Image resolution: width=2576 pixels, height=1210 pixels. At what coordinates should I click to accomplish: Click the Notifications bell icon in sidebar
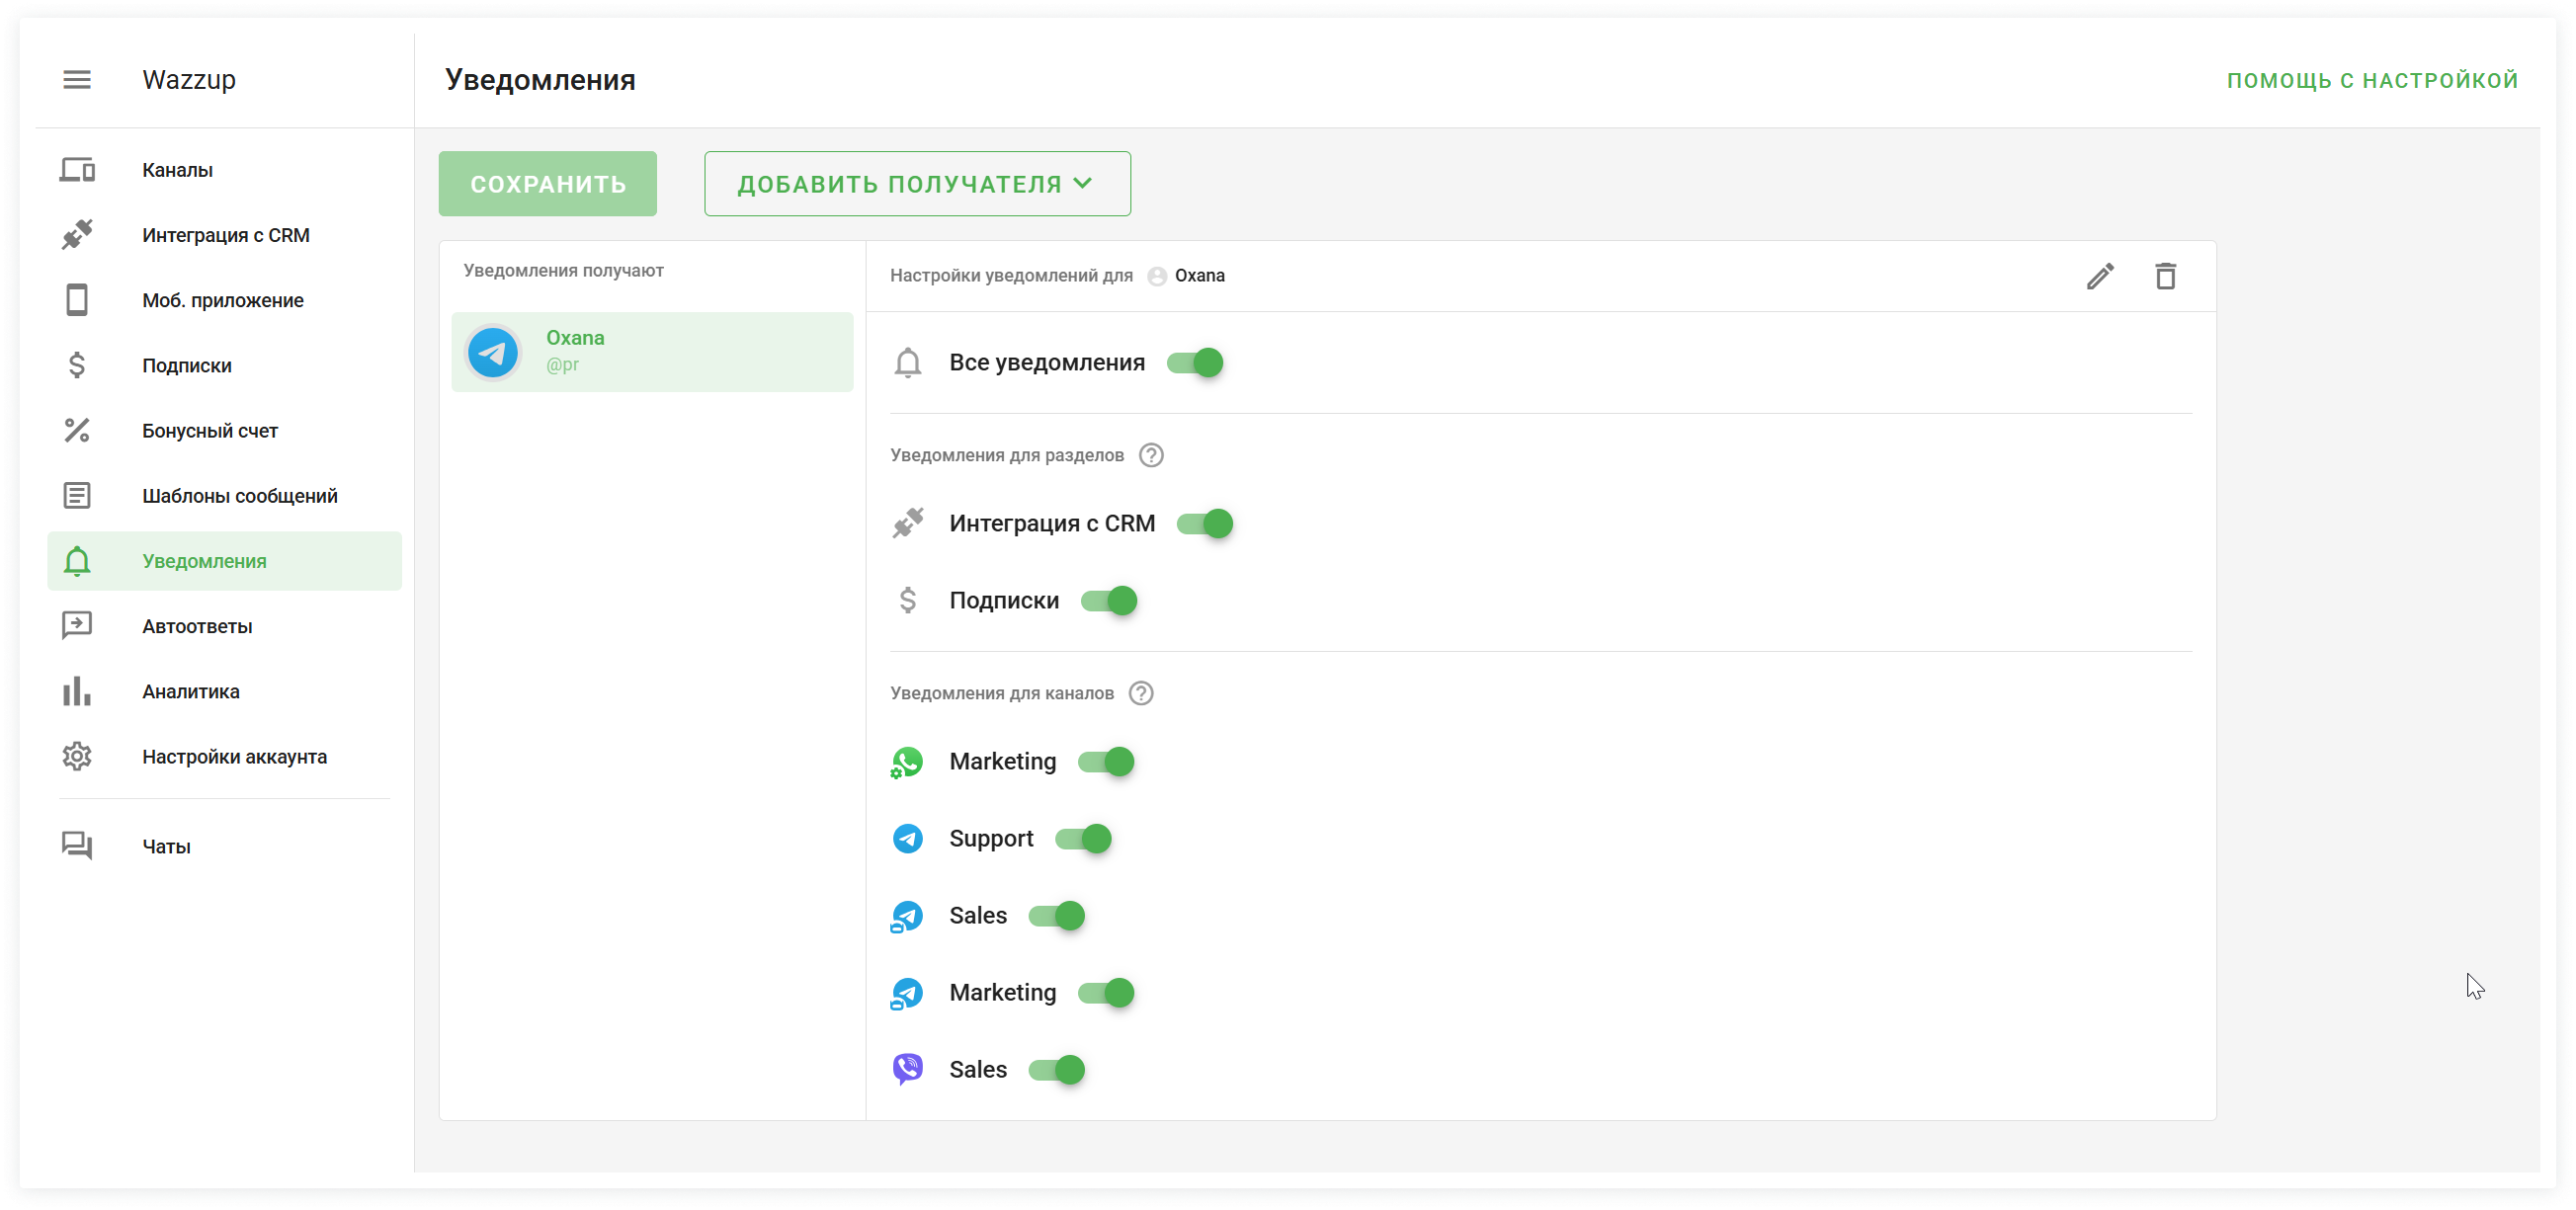pos(77,561)
